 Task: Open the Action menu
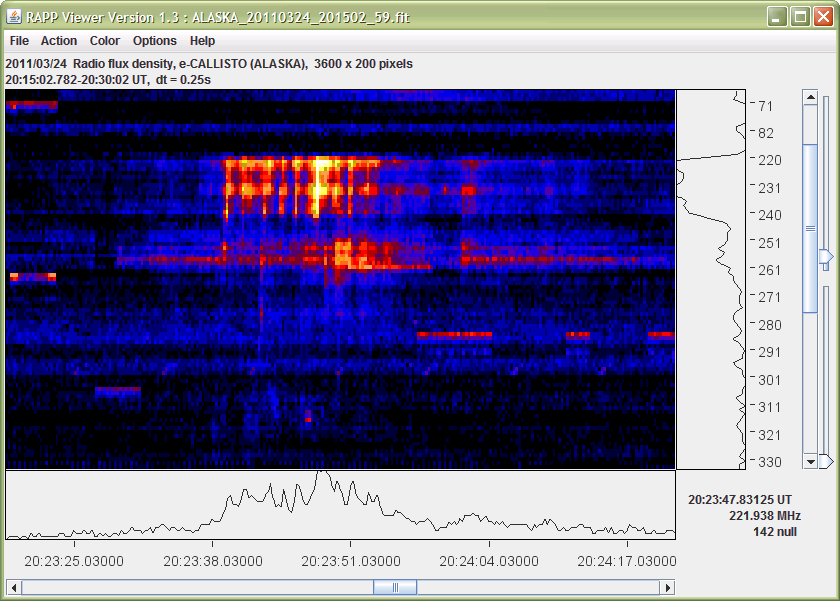(x=59, y=41)
